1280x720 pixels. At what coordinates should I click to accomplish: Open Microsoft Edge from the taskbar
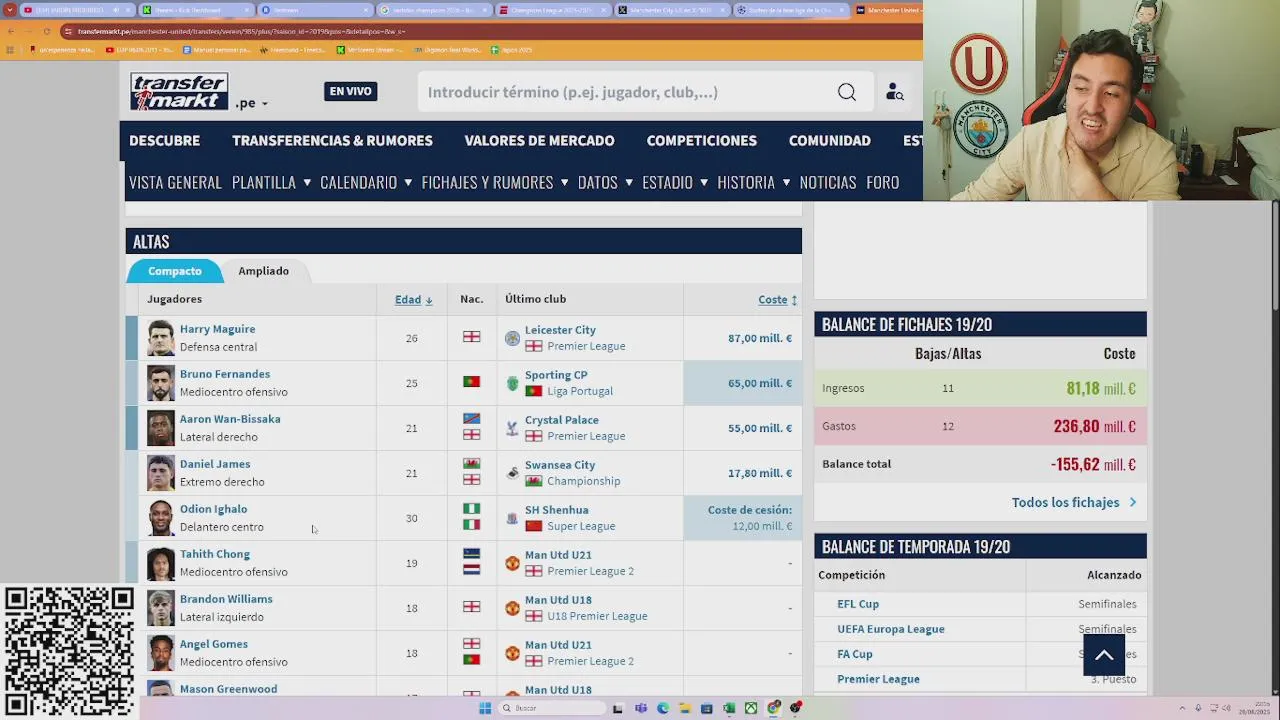click(x=662, y=708)
